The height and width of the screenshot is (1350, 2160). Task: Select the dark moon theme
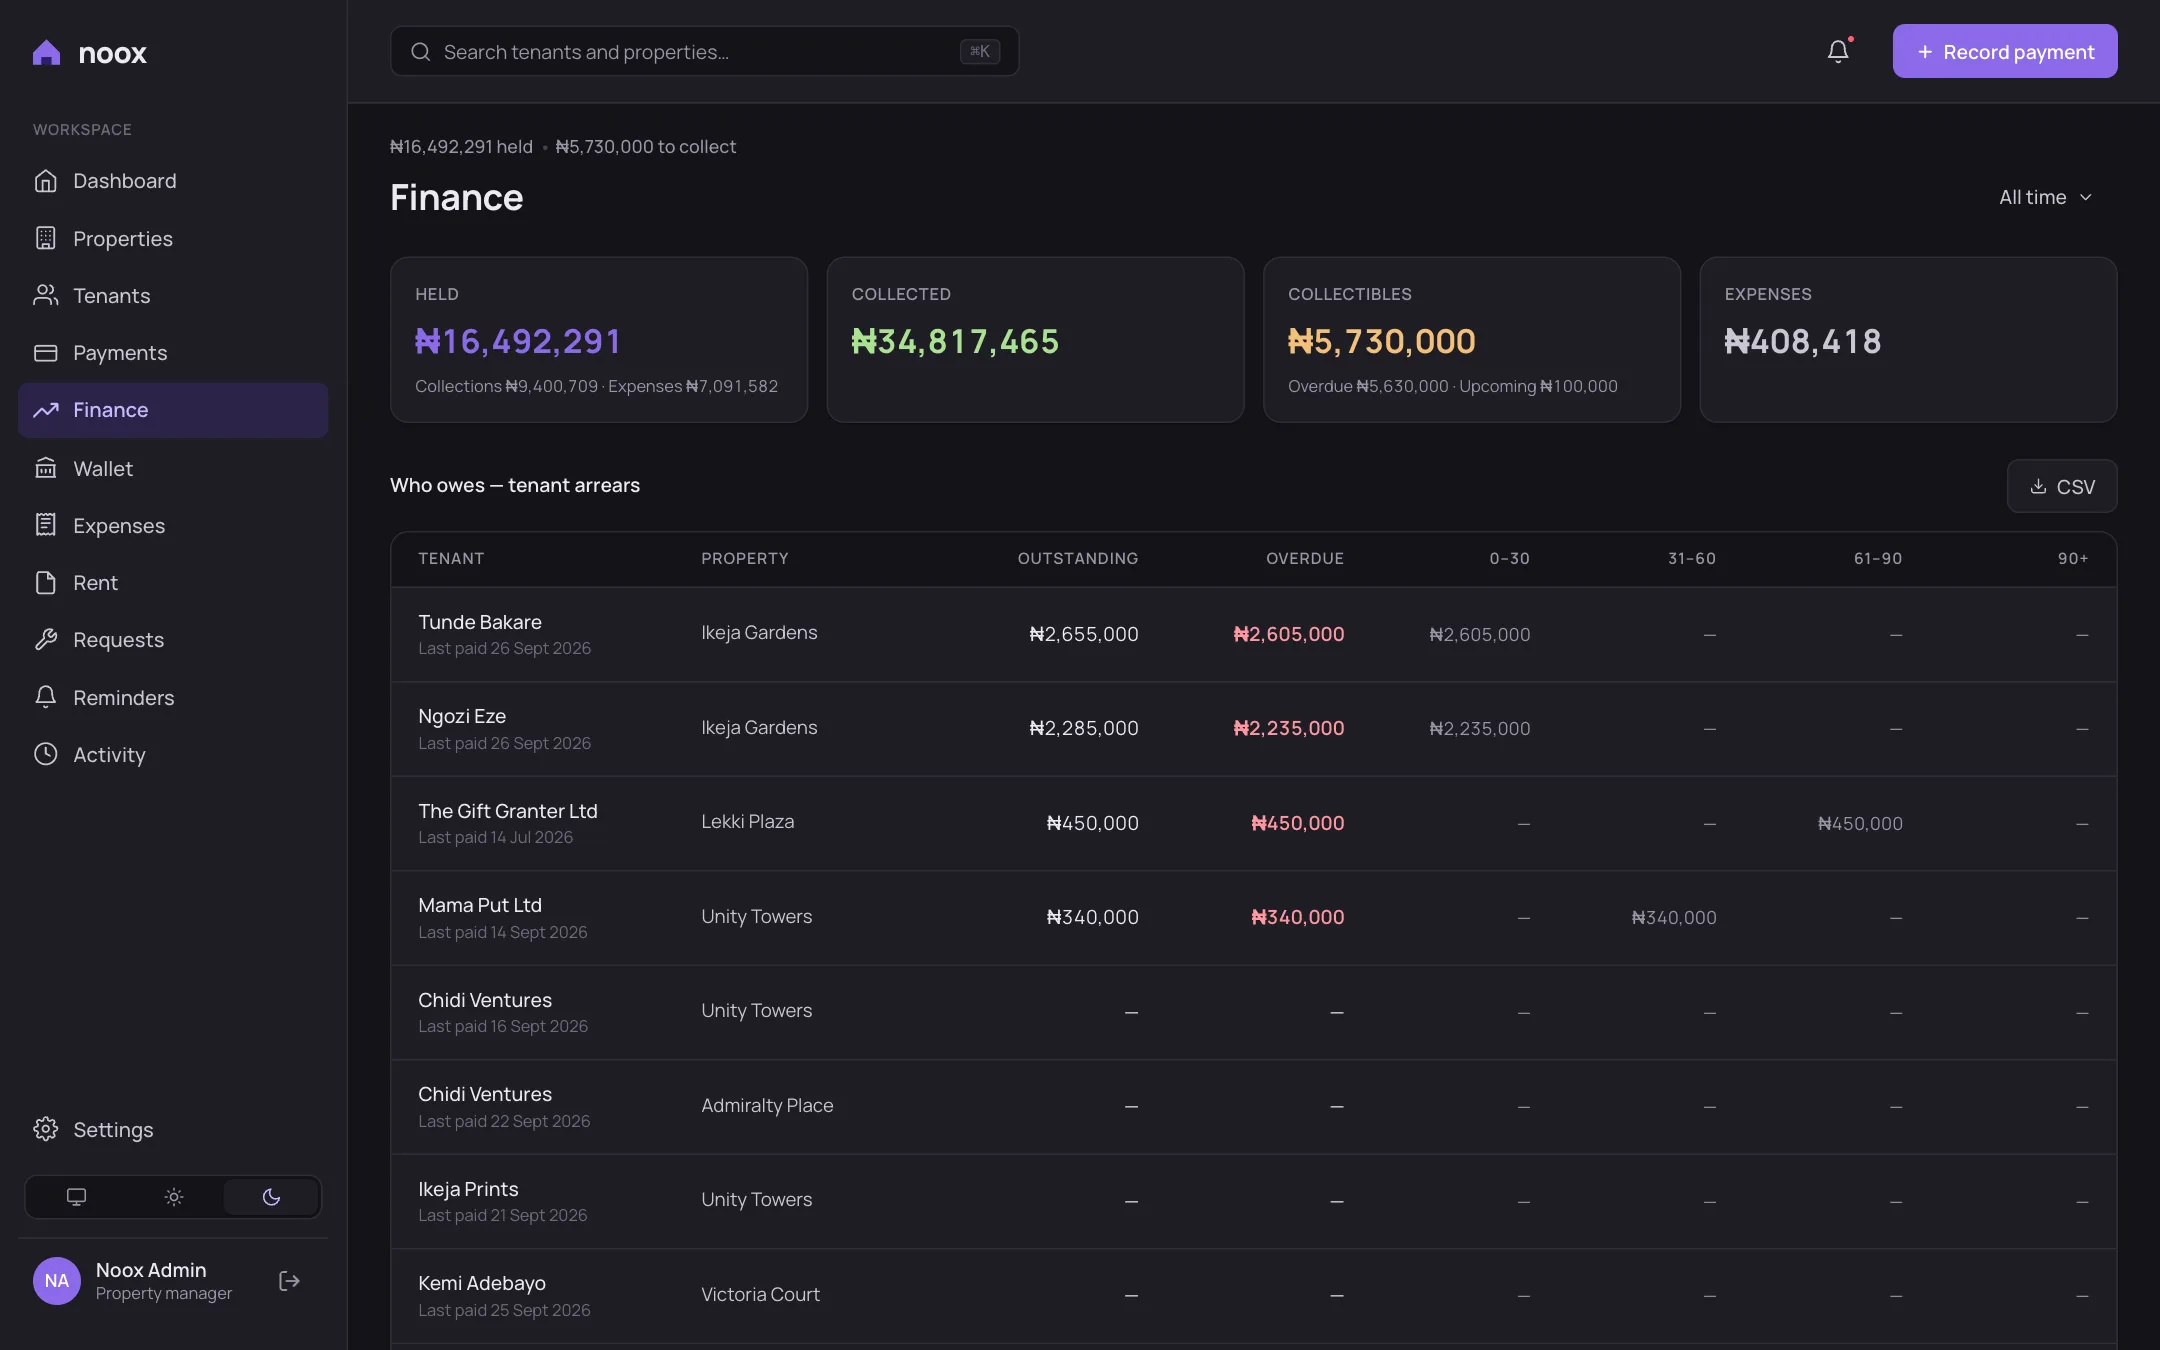coord(271,1197)
